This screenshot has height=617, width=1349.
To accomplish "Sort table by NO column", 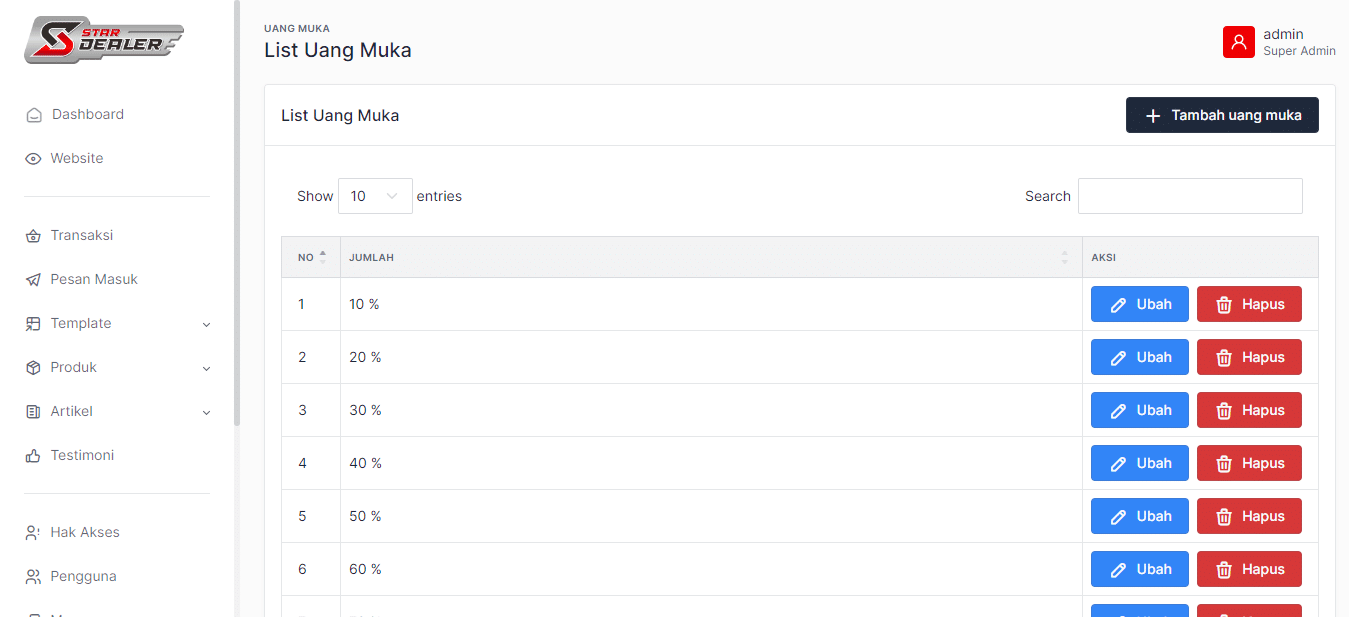I will point(311,257).
